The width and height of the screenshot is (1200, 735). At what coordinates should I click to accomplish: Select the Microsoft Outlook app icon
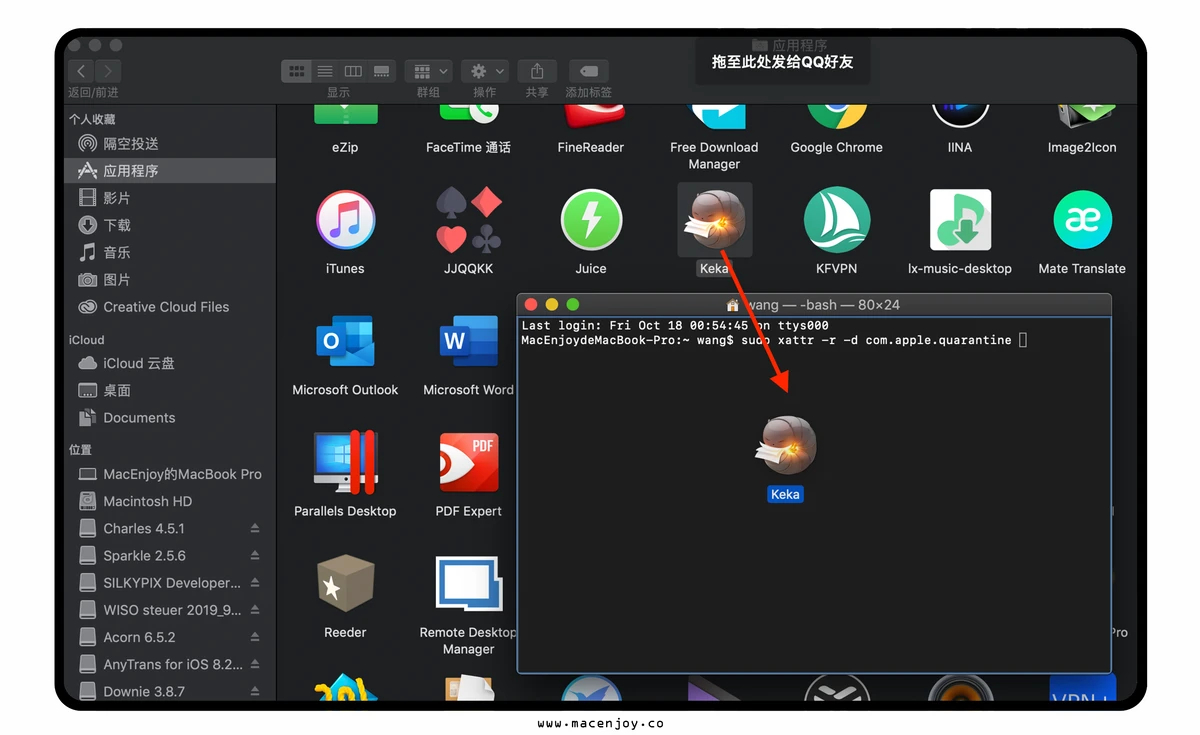(x=345, y=342)
